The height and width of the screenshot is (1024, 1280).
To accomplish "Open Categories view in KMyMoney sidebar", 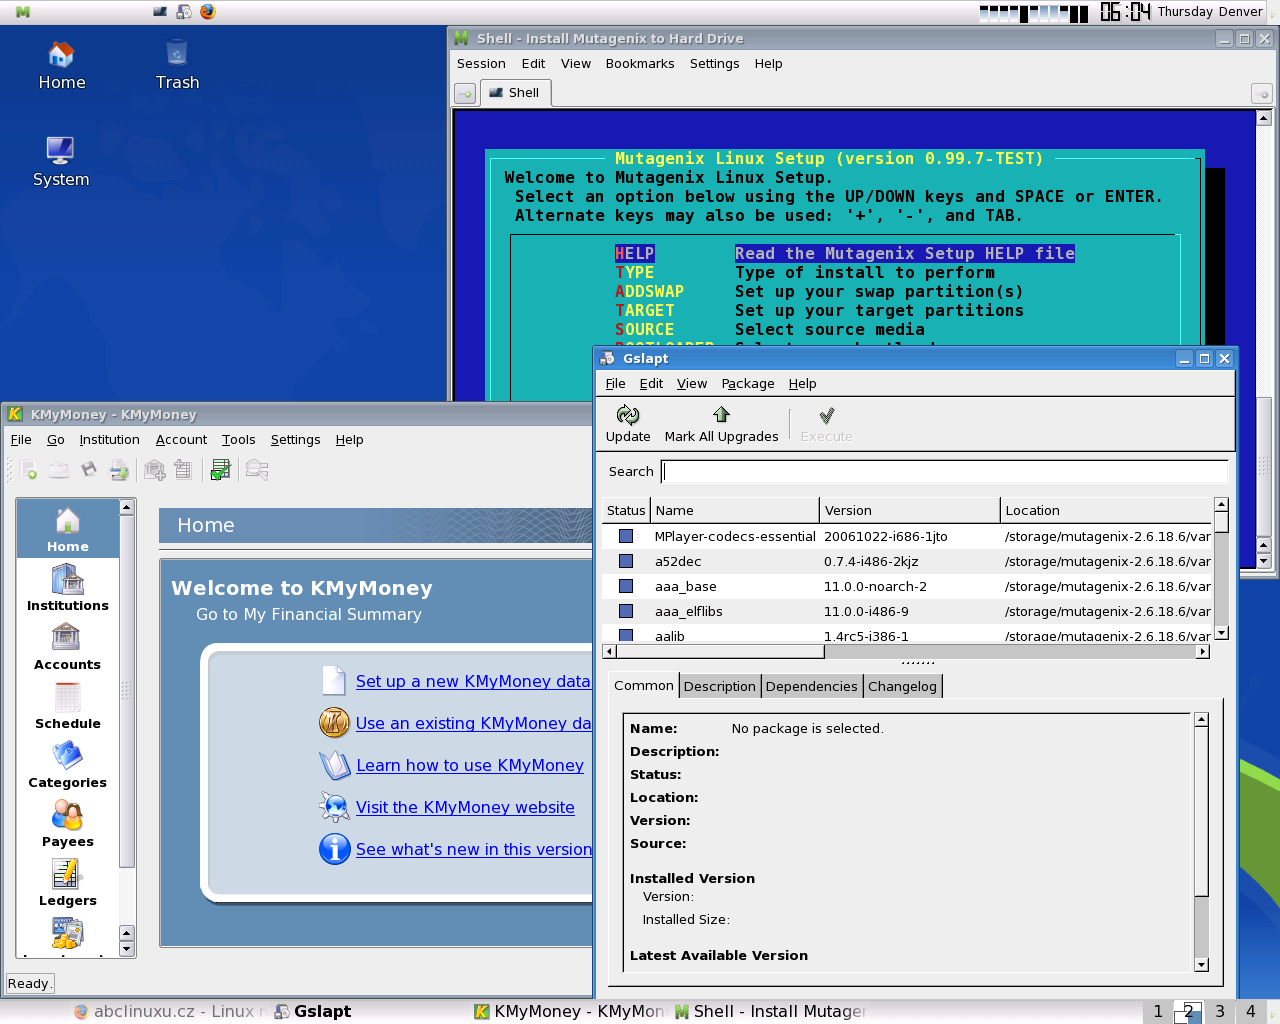I will pos(67,765).
